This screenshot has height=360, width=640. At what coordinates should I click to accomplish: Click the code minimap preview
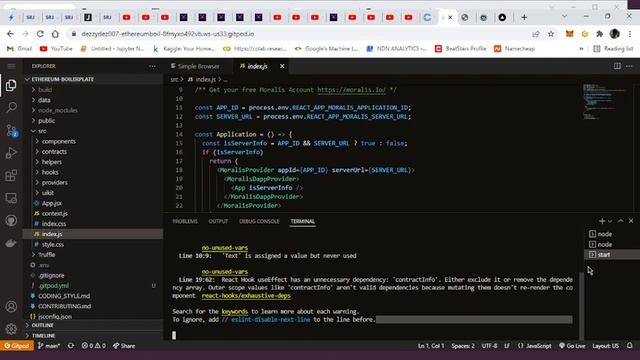point(604,102)
